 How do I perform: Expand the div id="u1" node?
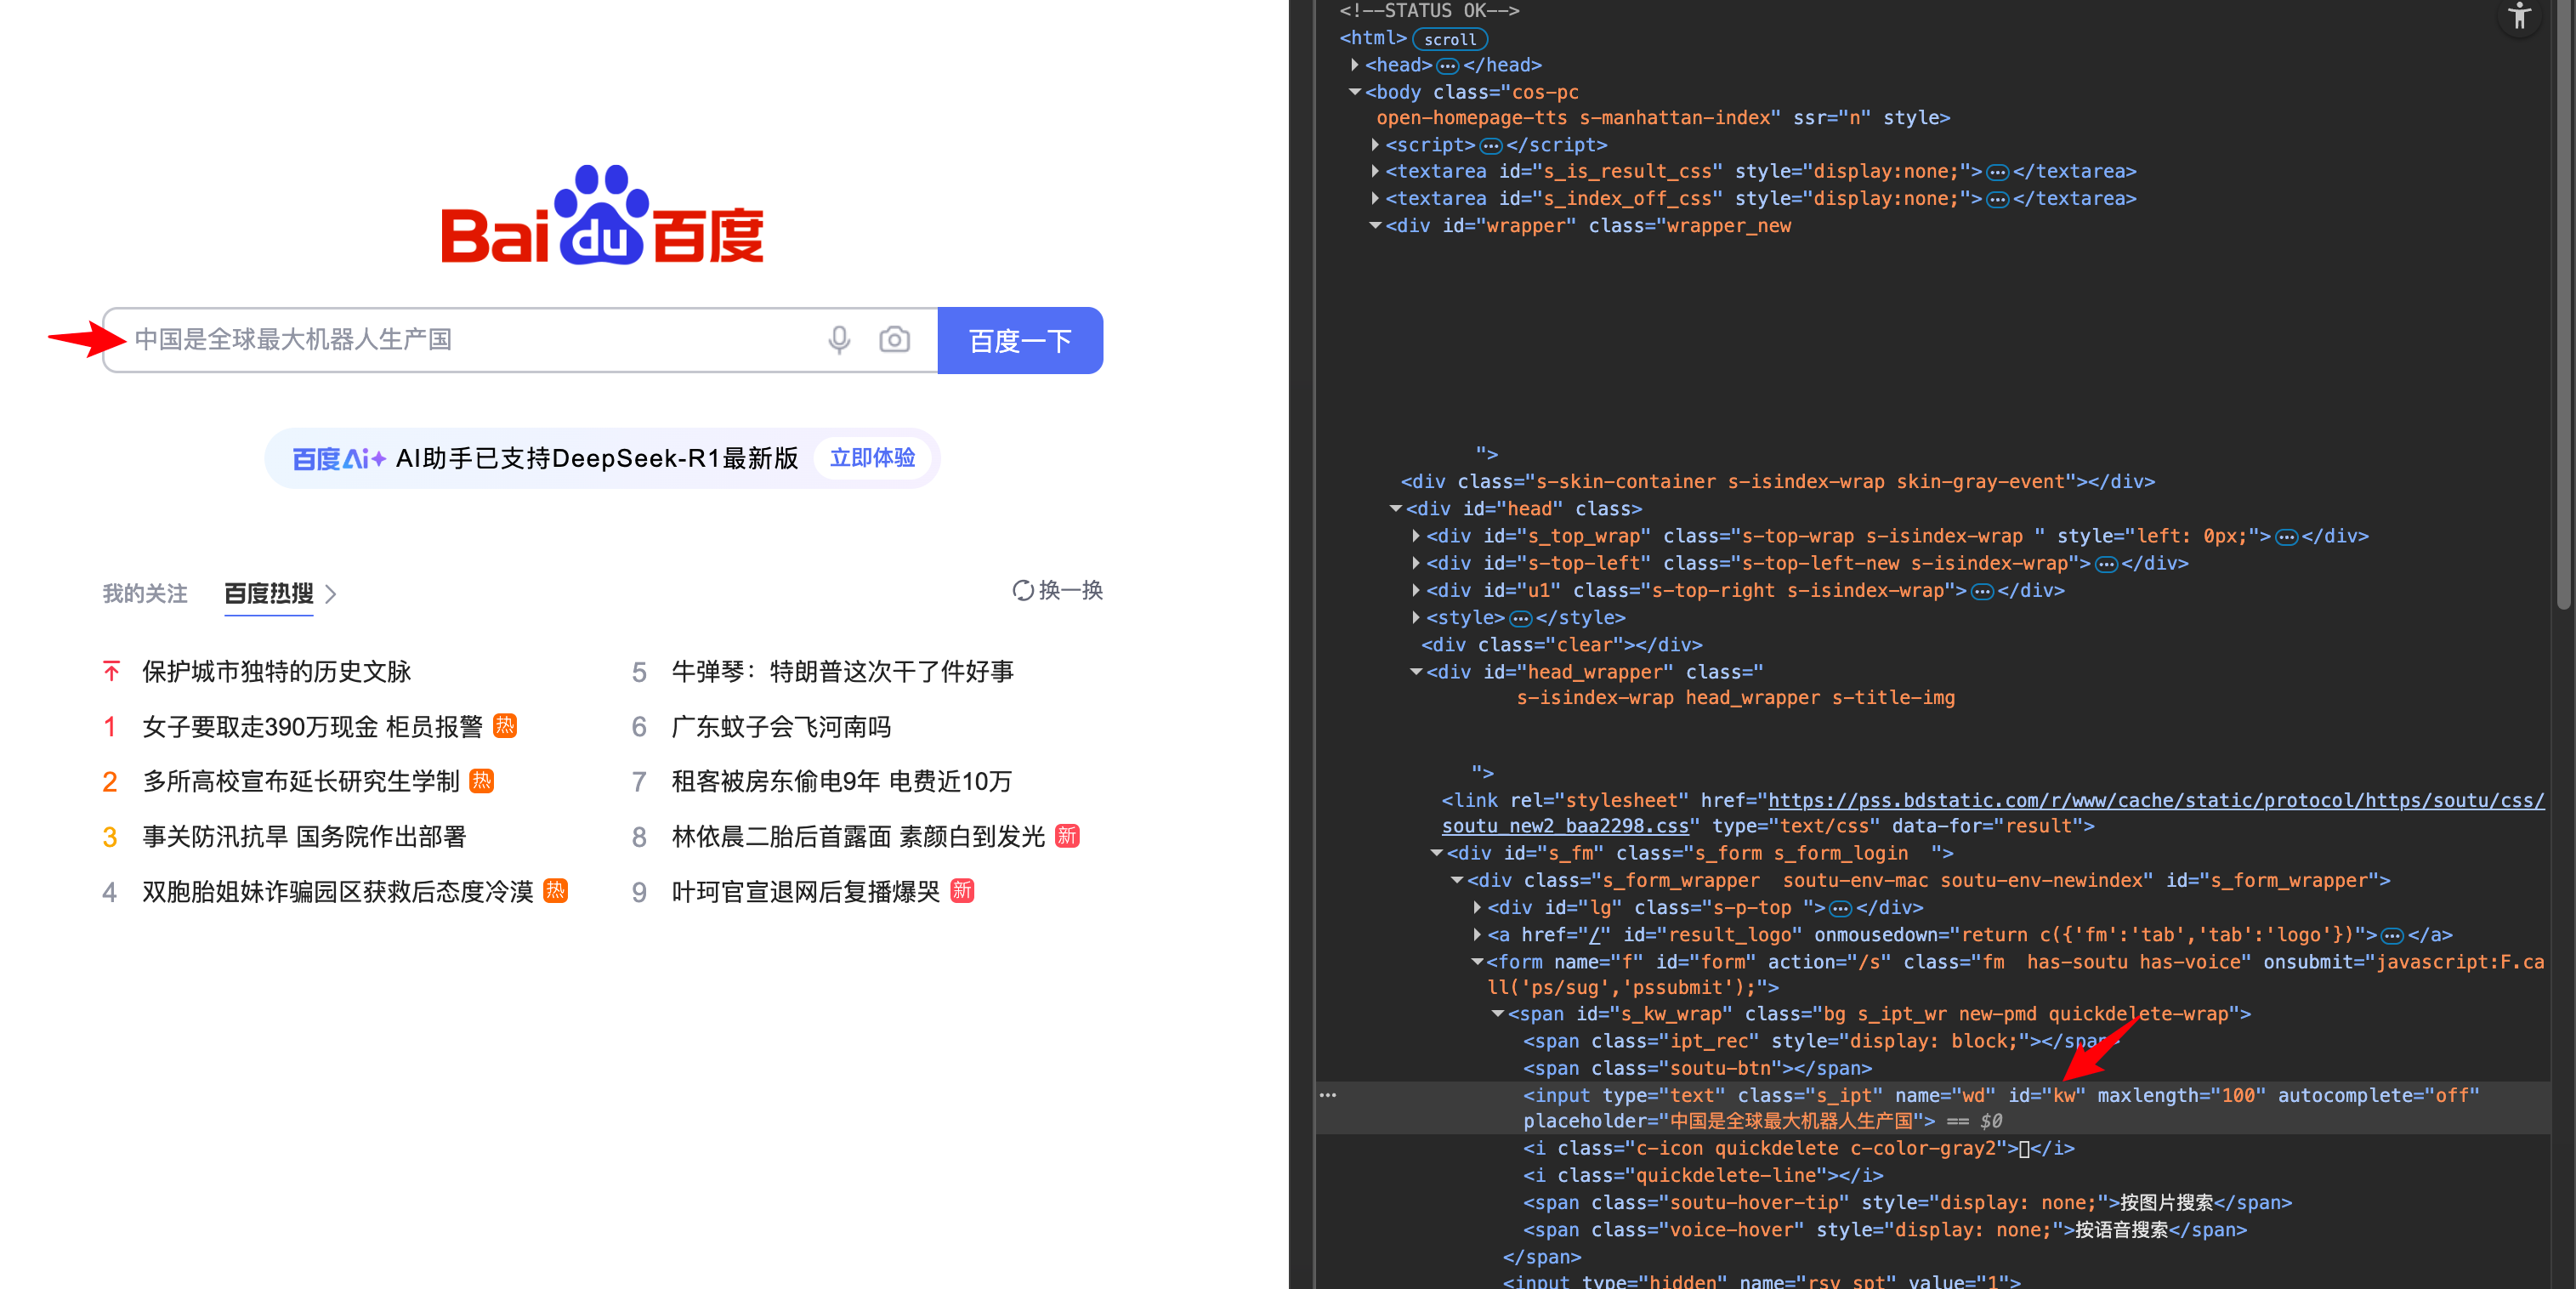(x=1416, y=590)
